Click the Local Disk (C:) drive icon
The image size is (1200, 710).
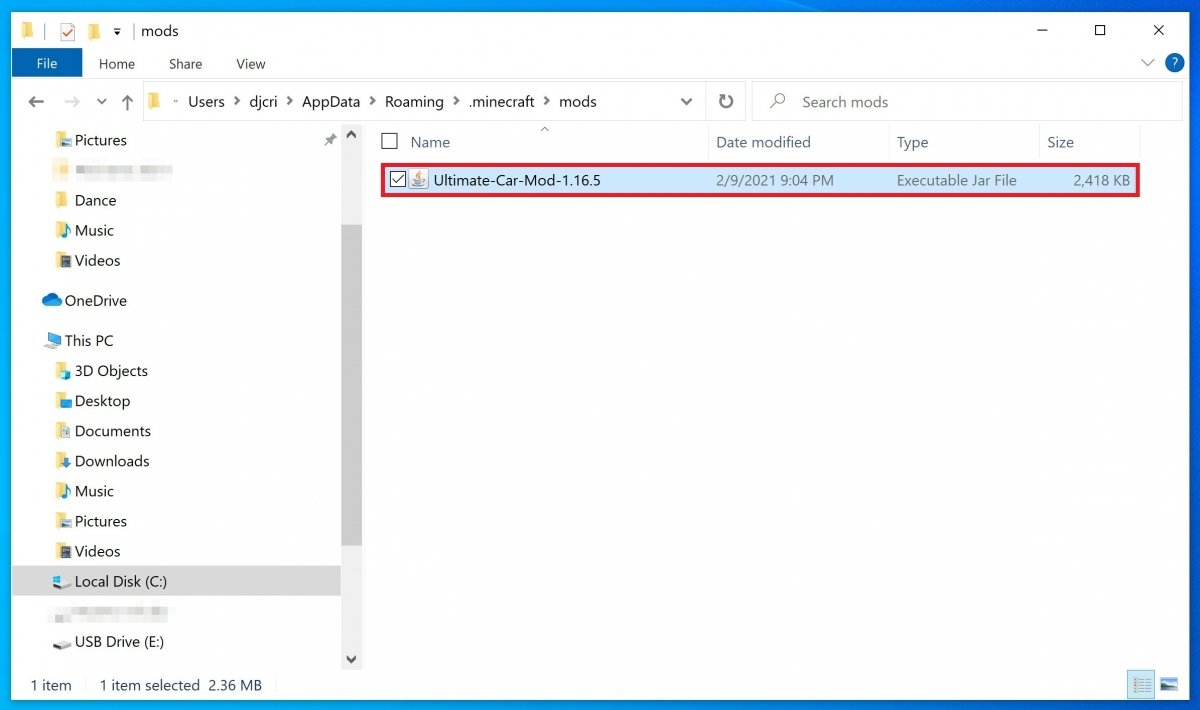click(x=62, y=581)
